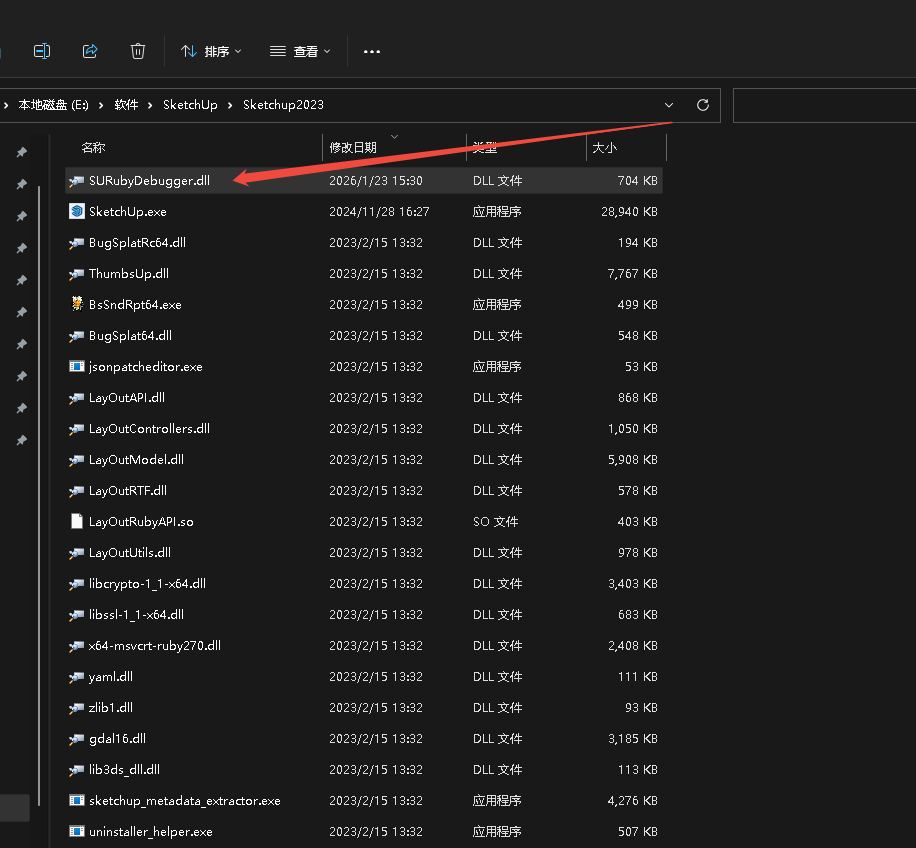Select the SURubyDebugger.dll file icon
The height and width of the screenshot is (848, 916).
77,180
